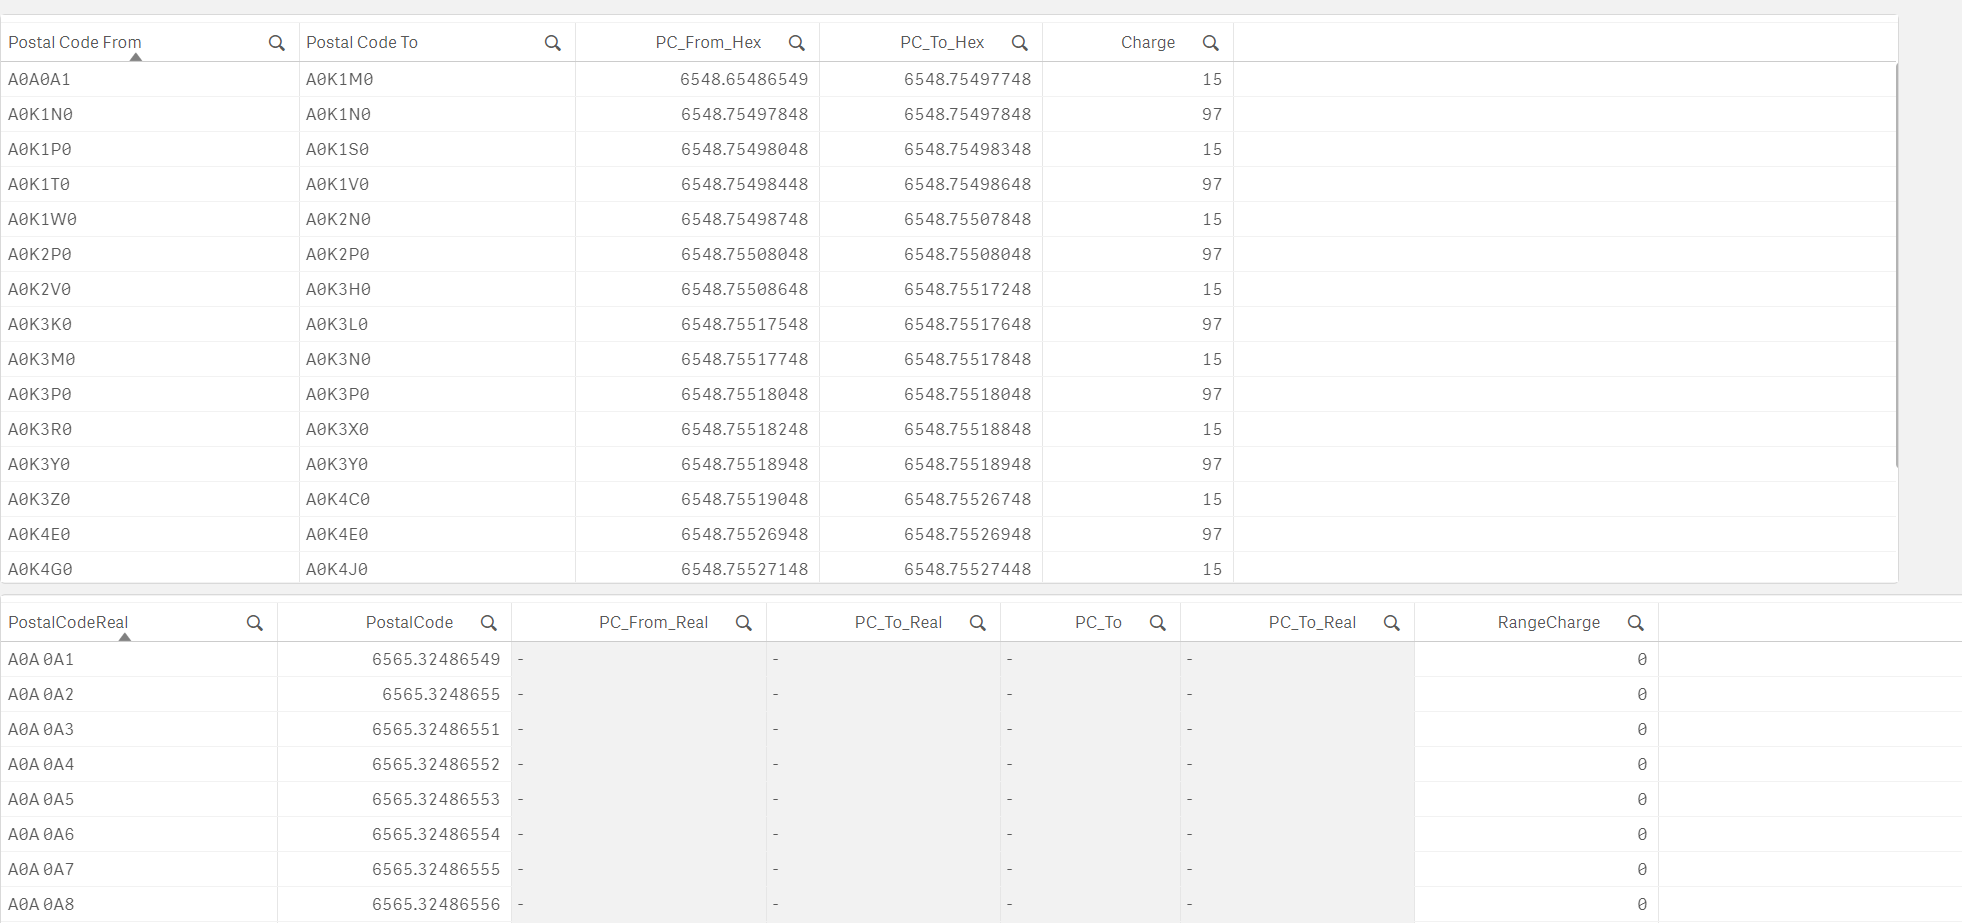
Task: Sort by the PC_To column header
Action: [1097, 621]
